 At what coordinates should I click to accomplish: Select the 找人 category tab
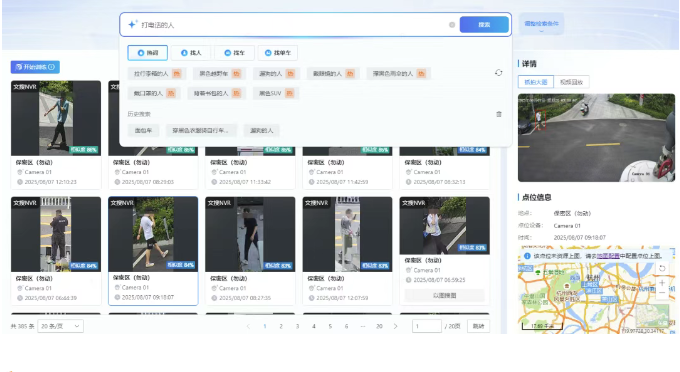(191, 53)
